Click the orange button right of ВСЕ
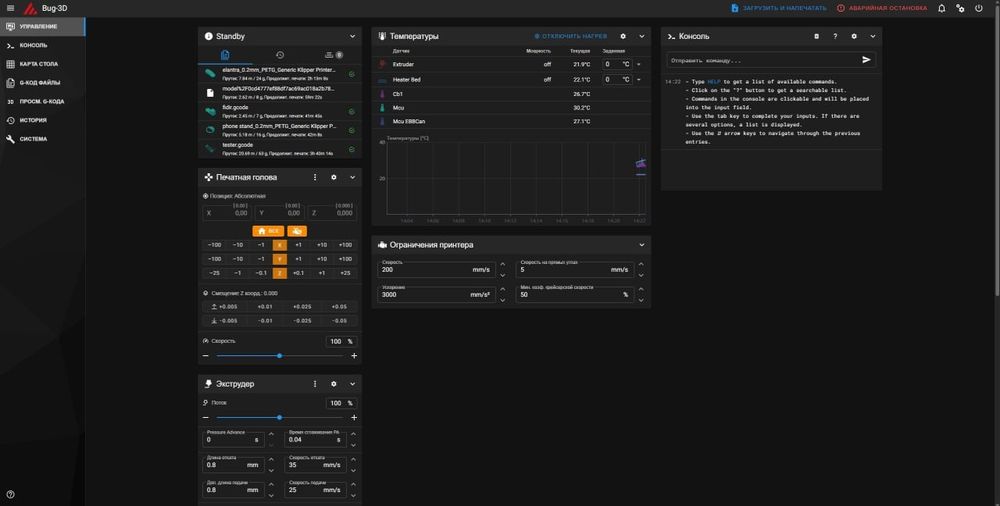The image size is (1000, 506). (x=297, y=231)
